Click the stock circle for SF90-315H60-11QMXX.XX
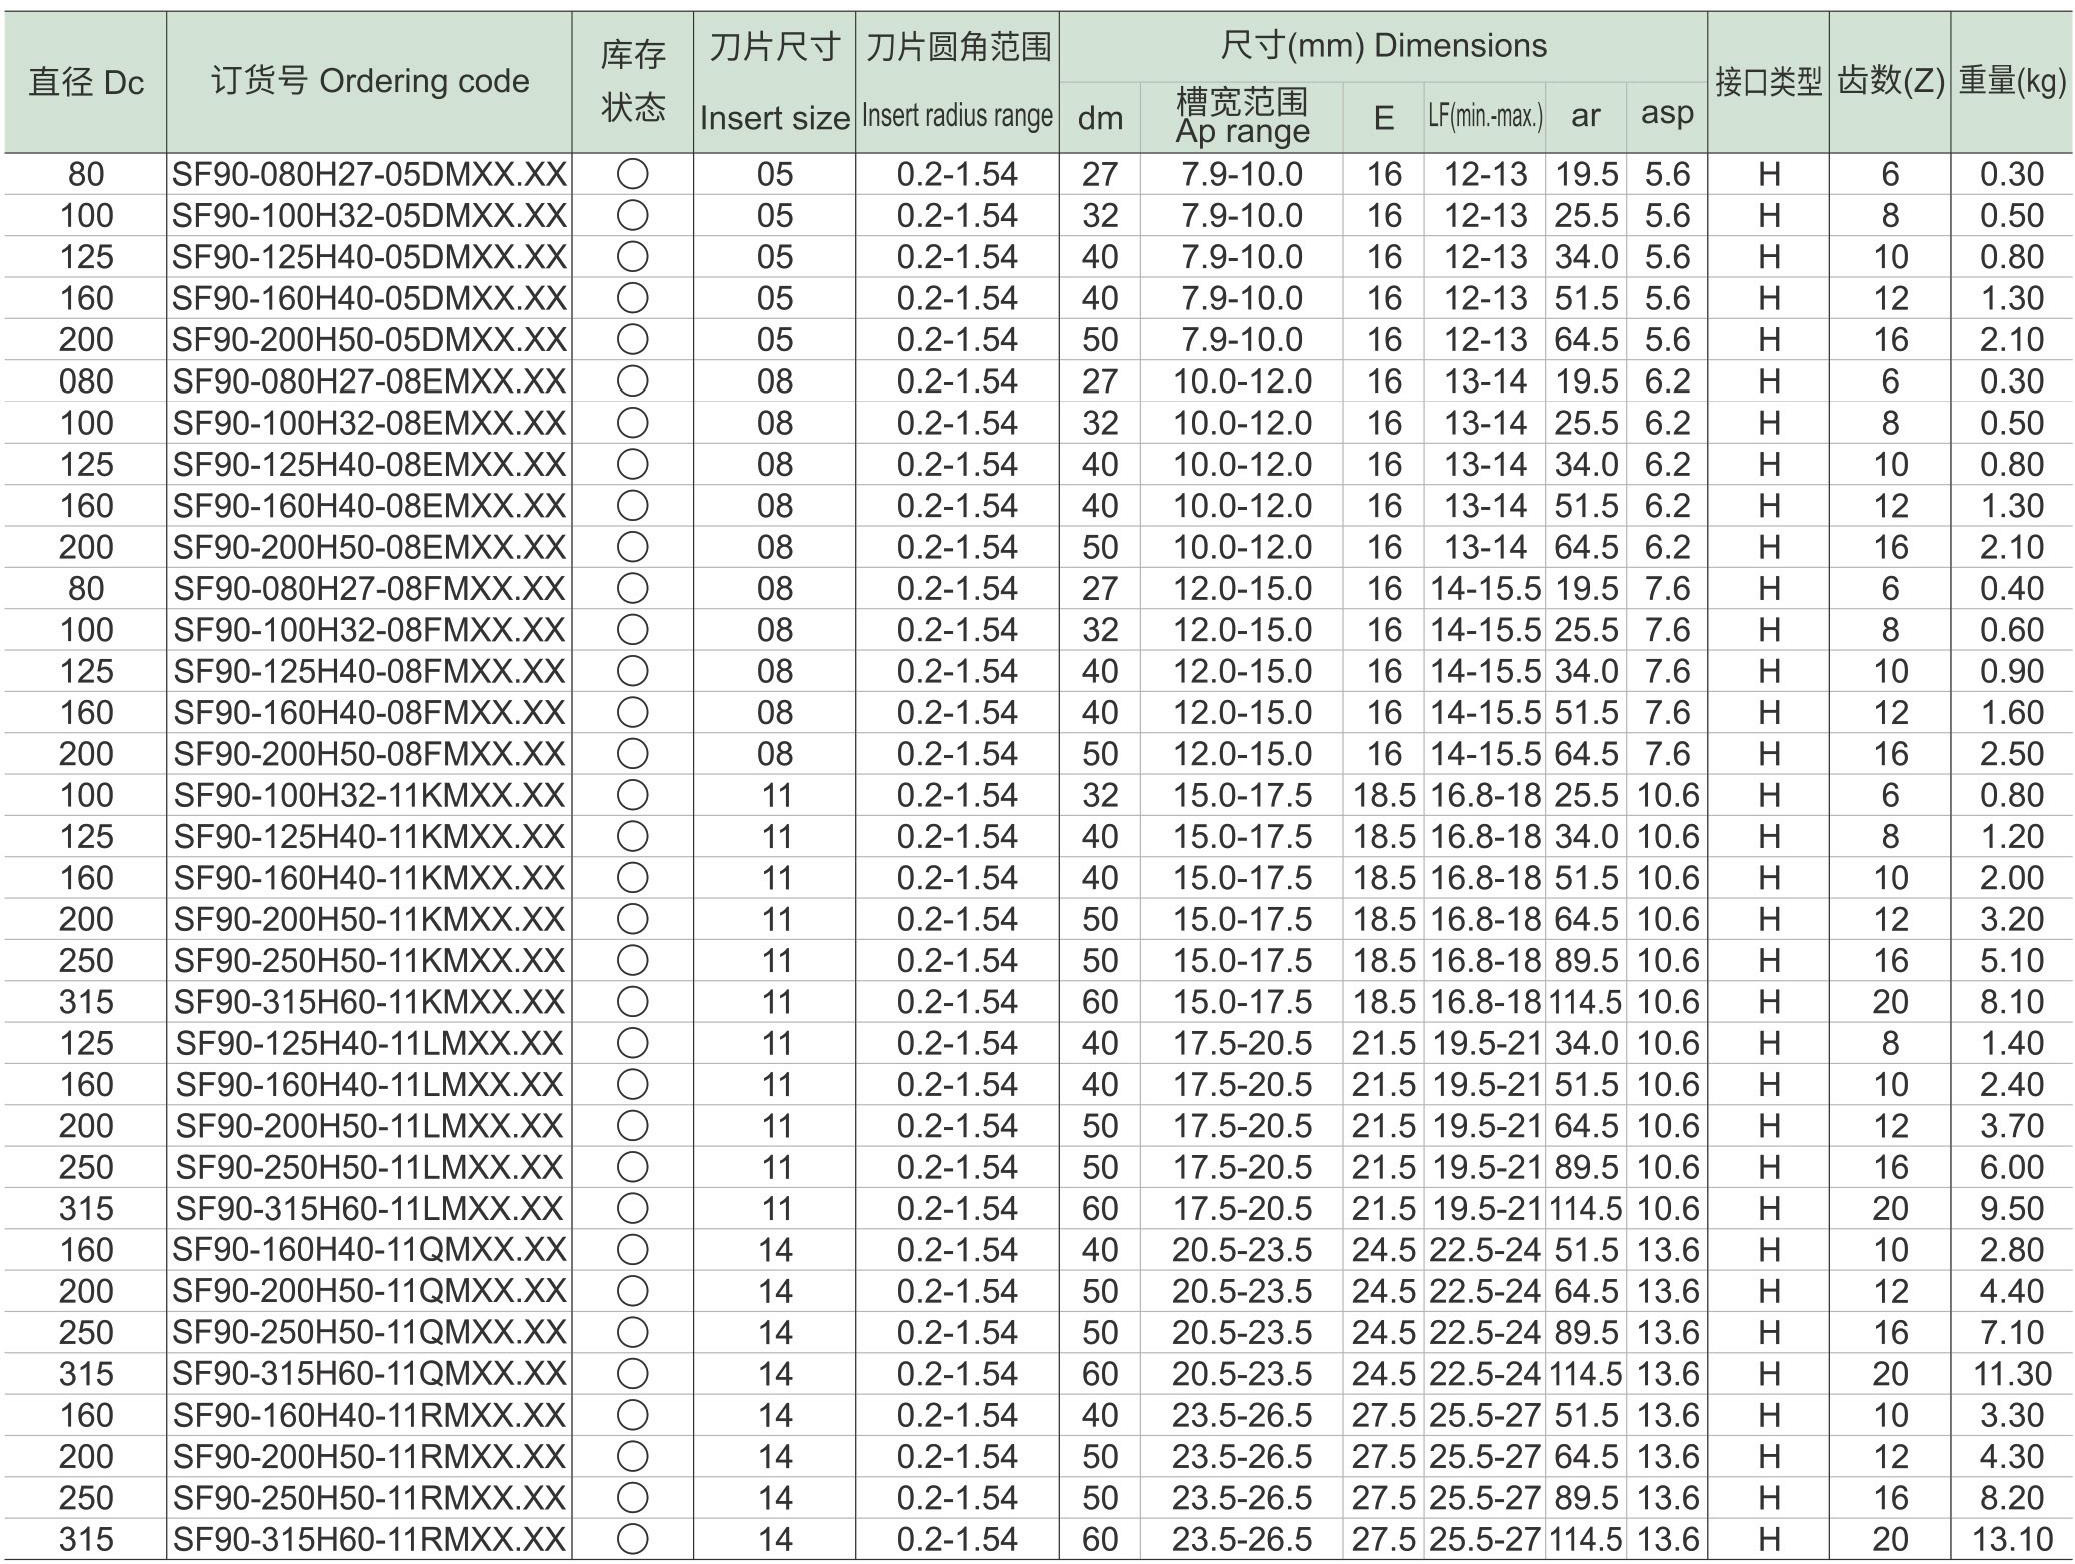Screen dimensions: 2075x1564 (632, 1374)
